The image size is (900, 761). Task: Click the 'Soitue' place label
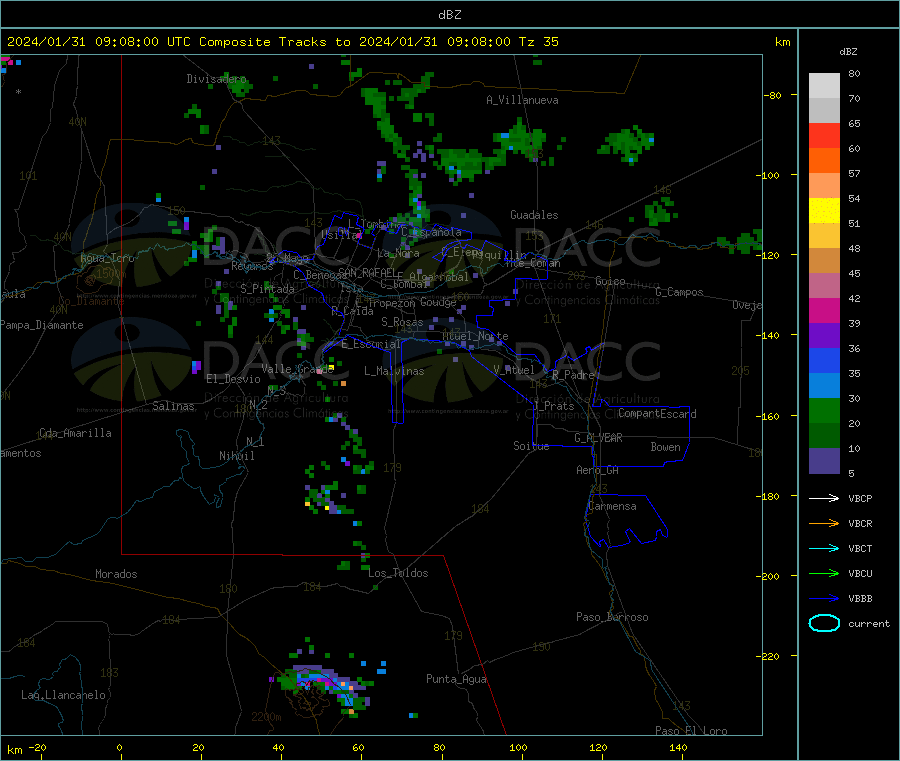531,446
